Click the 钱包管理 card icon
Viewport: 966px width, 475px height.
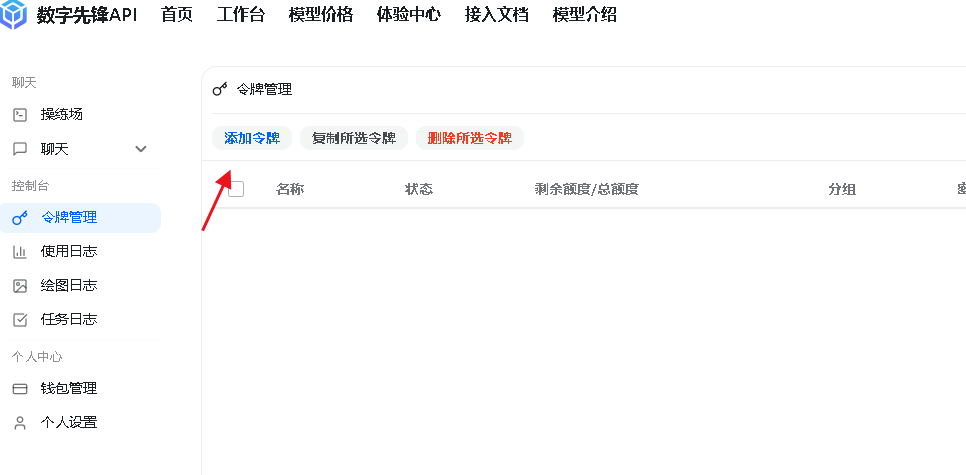click(20, 389)
